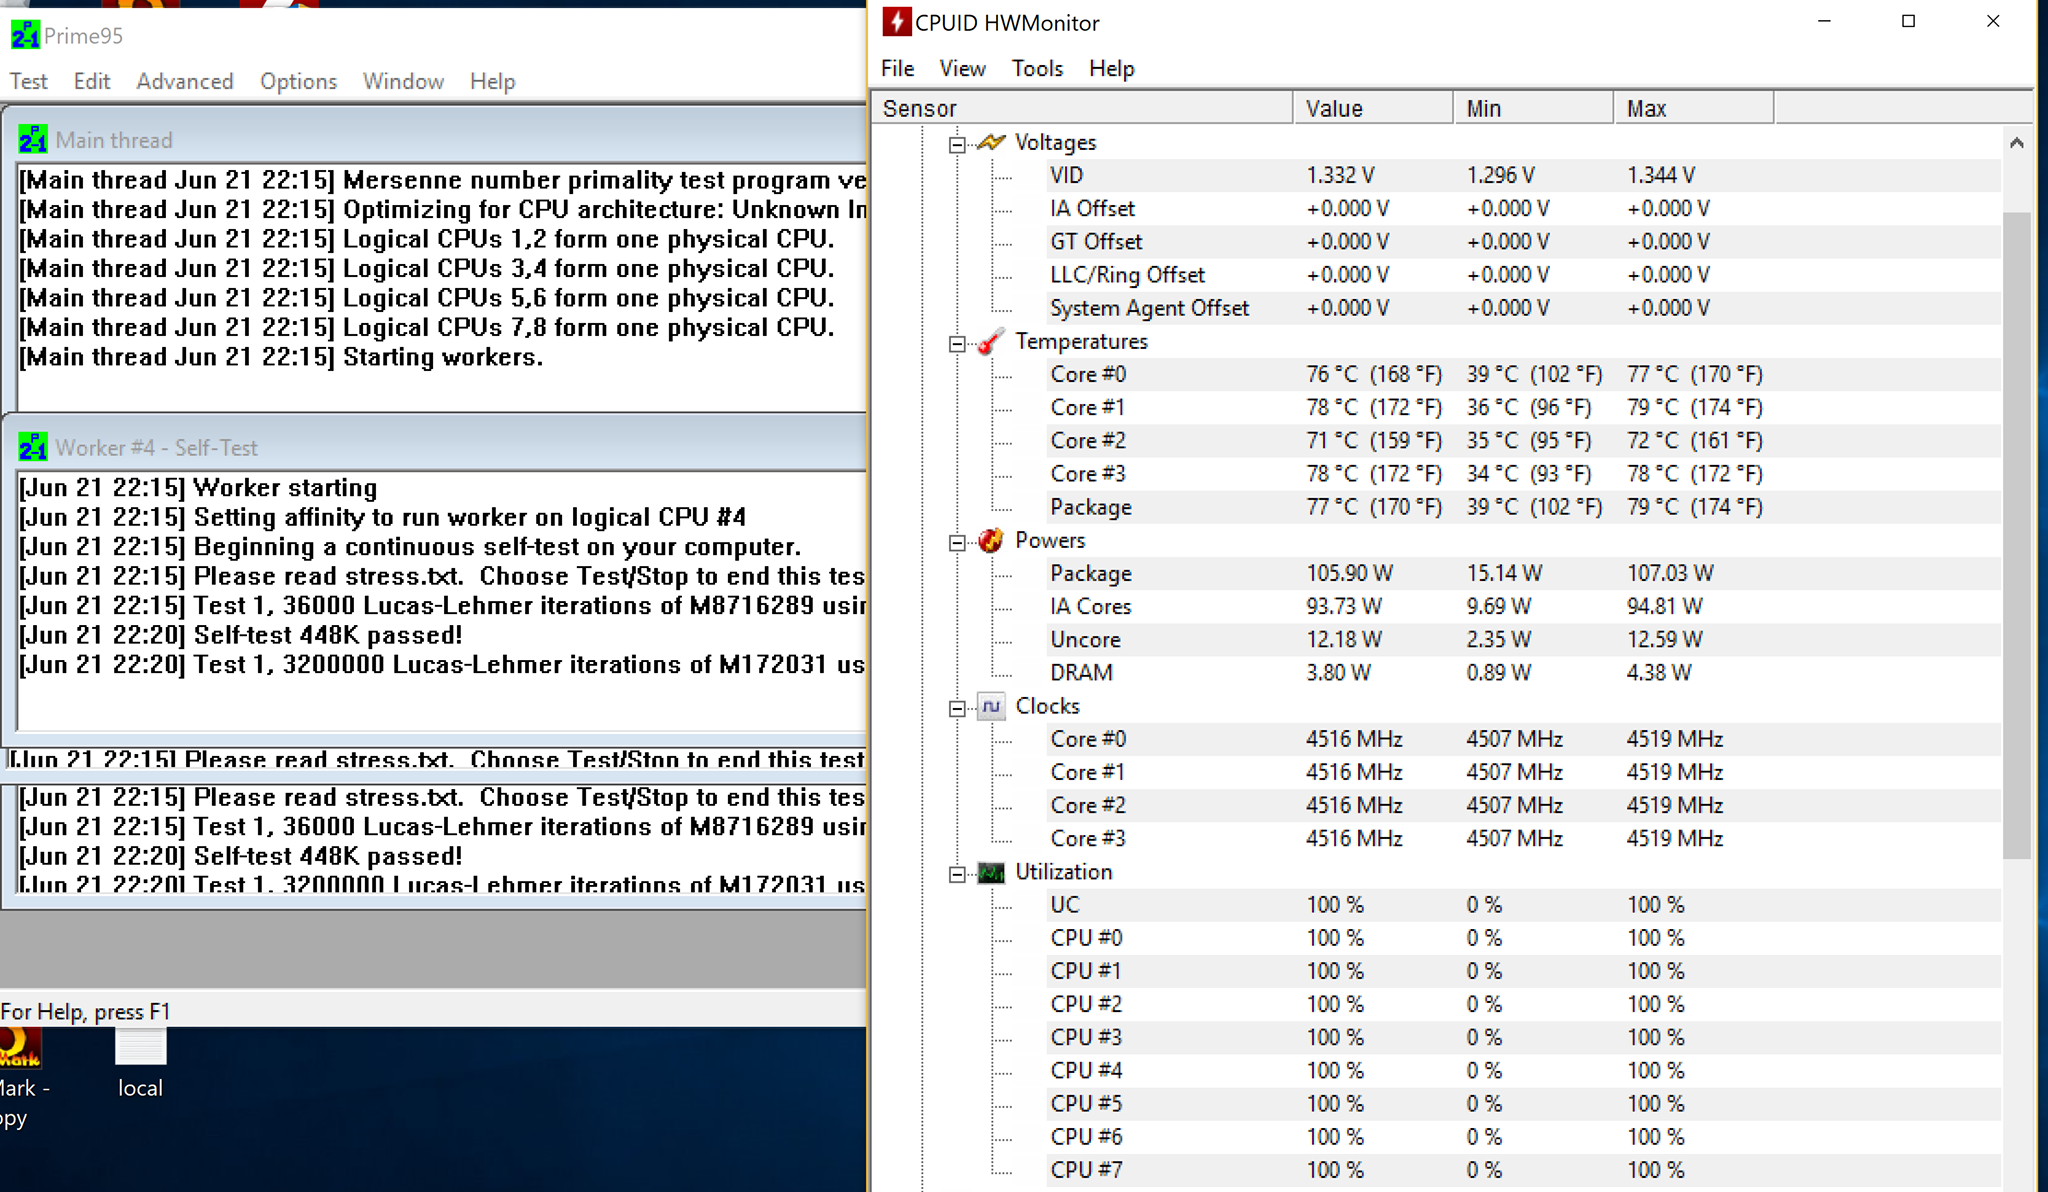
Task: Collapse the Utilization tree section
Action: [x=957, y=874]
